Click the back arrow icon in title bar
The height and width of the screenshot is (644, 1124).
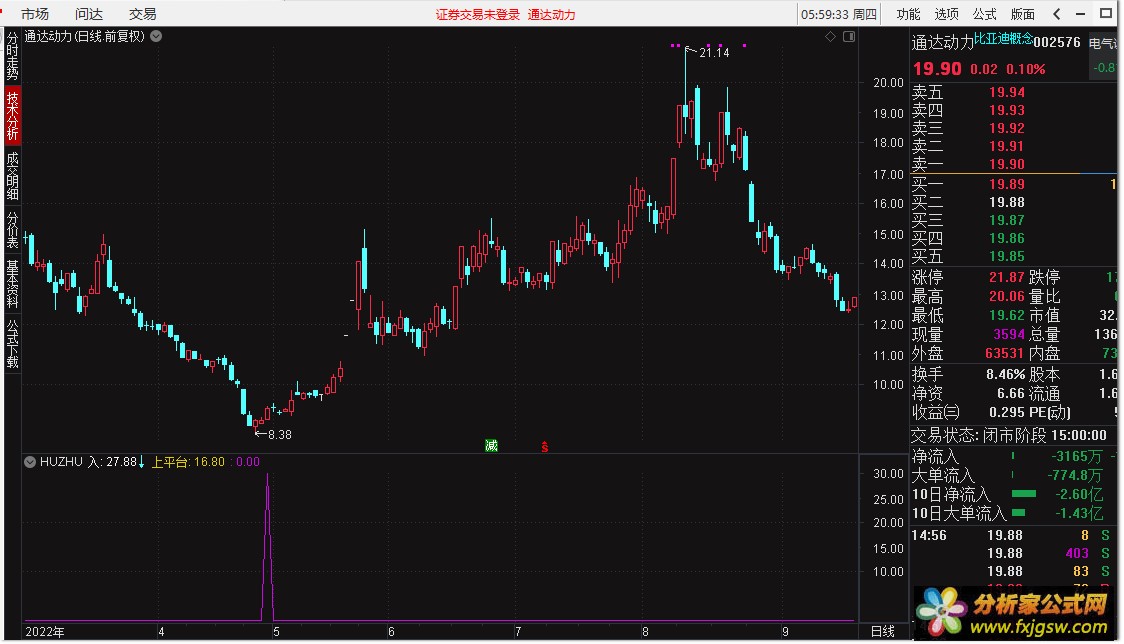(x=1057, y=14)
